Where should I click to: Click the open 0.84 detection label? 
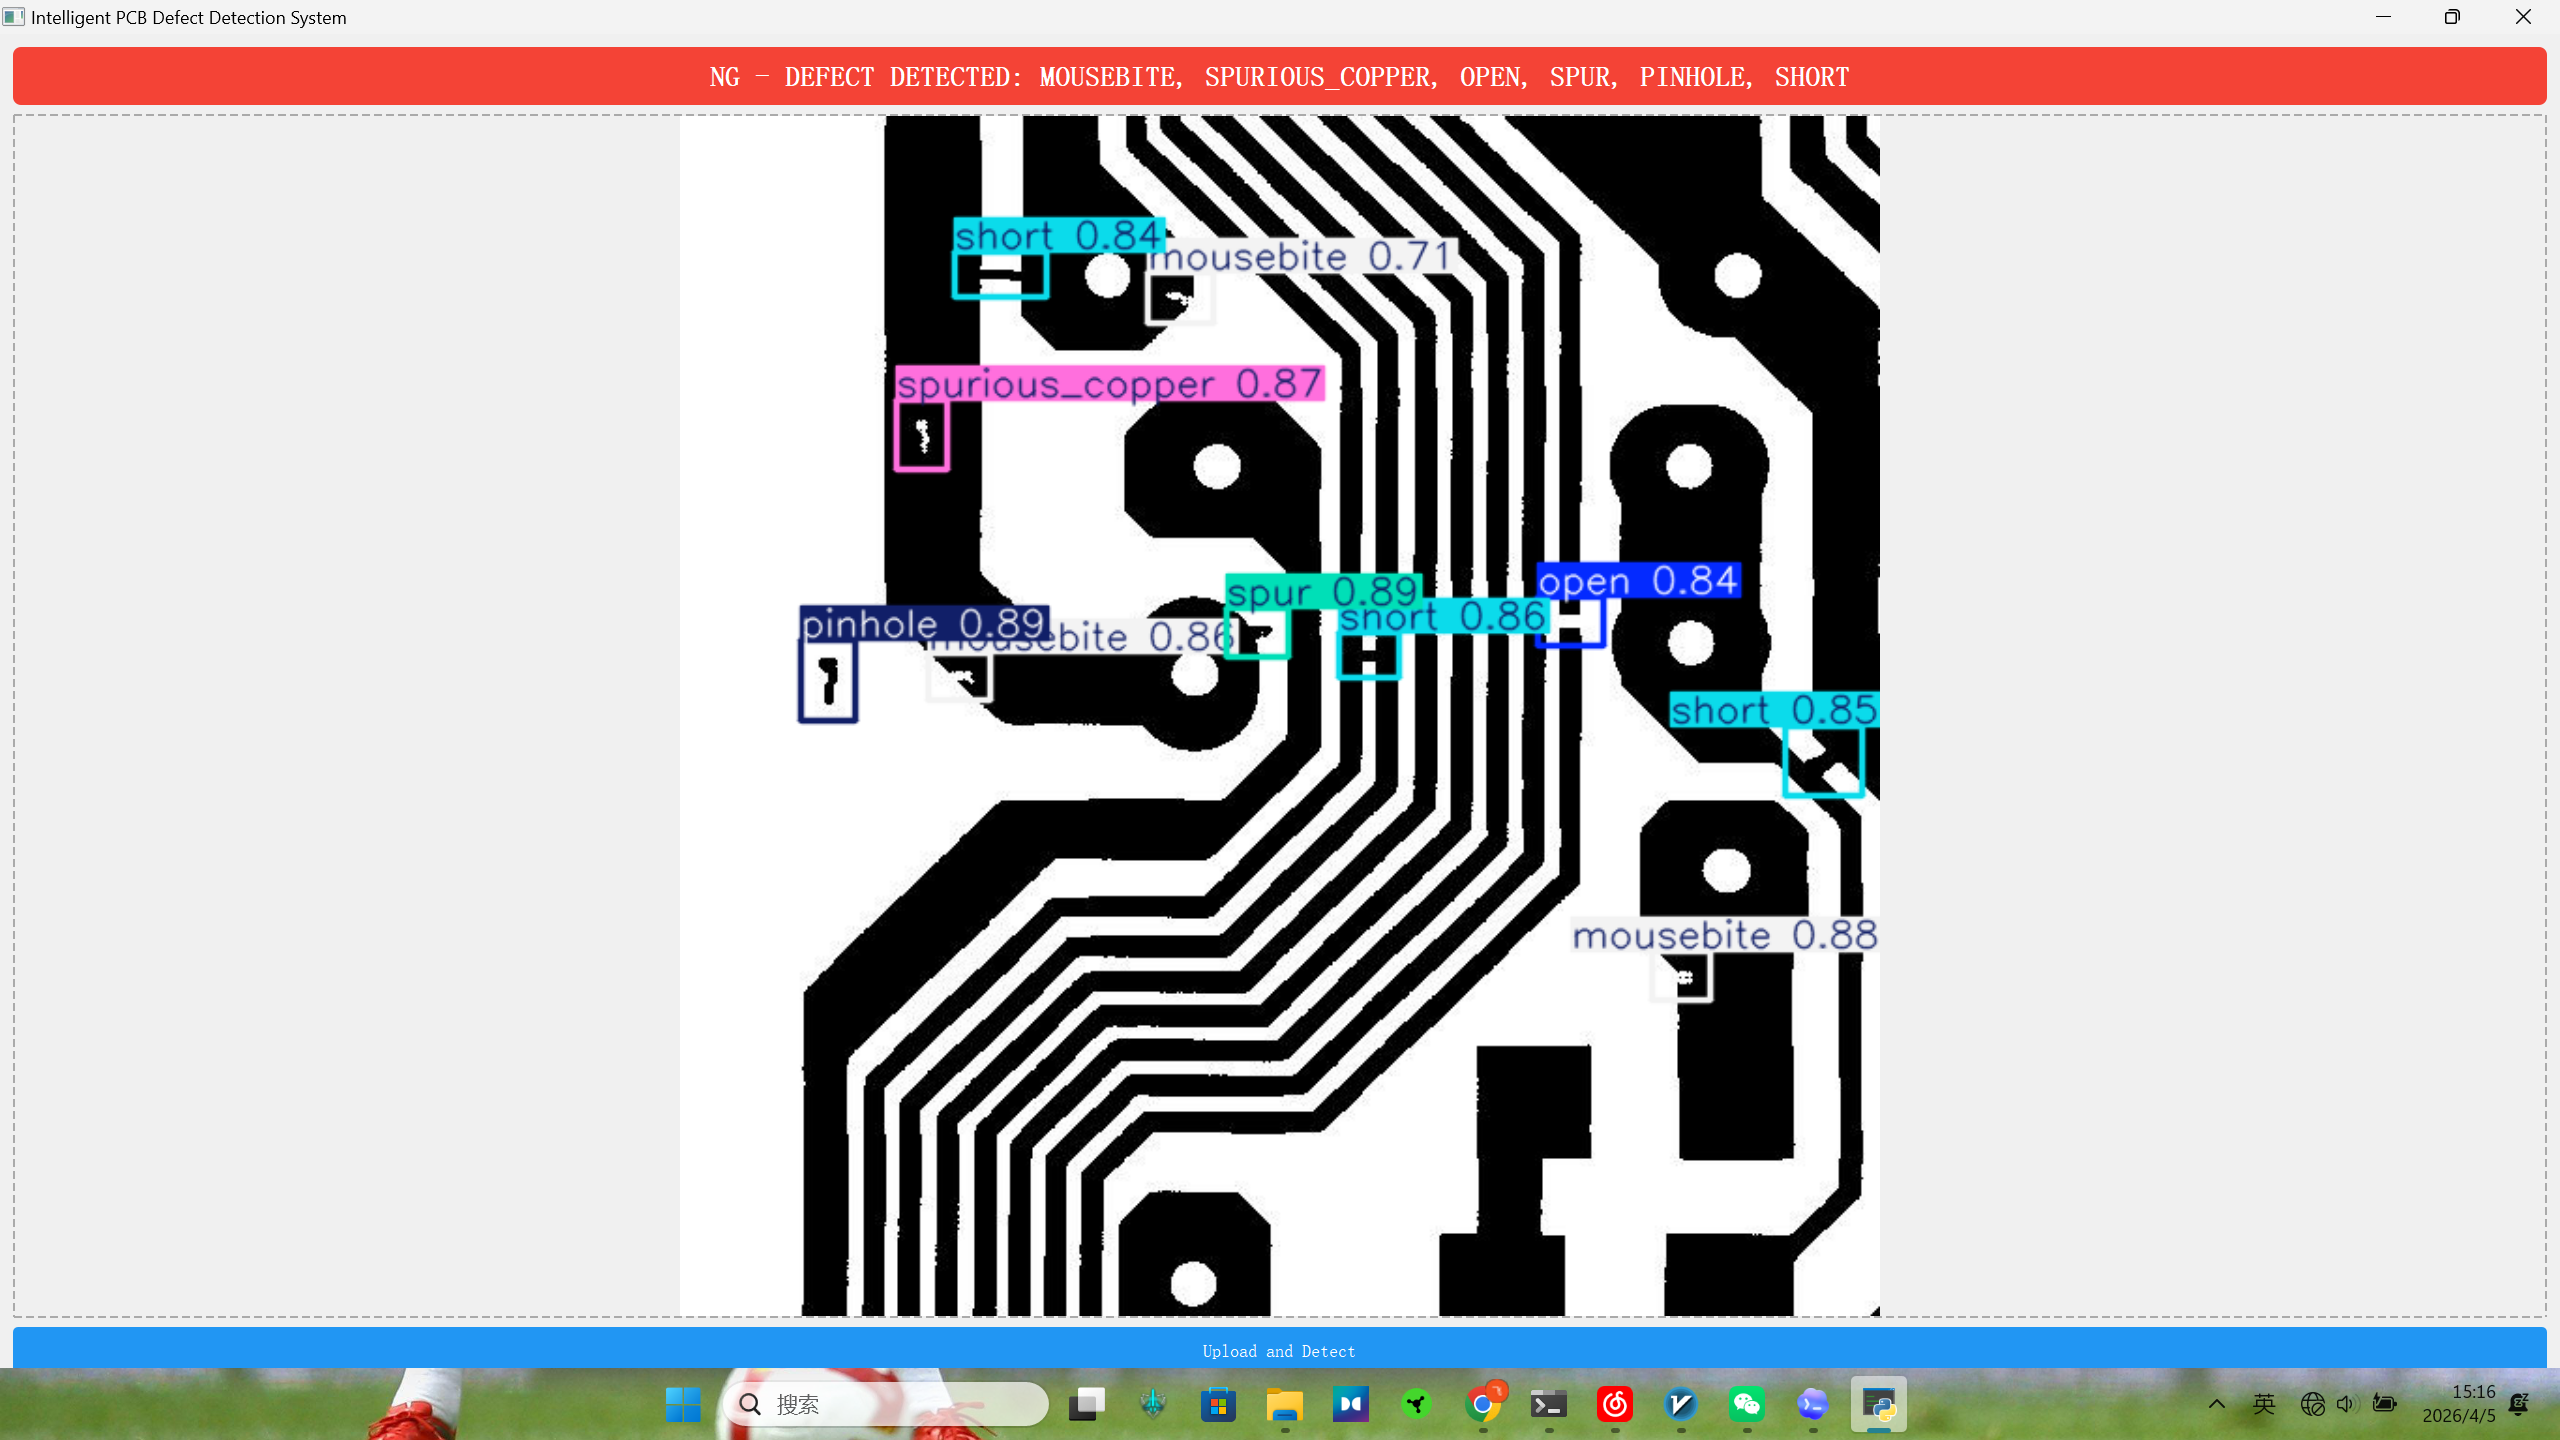[1638, 581]
